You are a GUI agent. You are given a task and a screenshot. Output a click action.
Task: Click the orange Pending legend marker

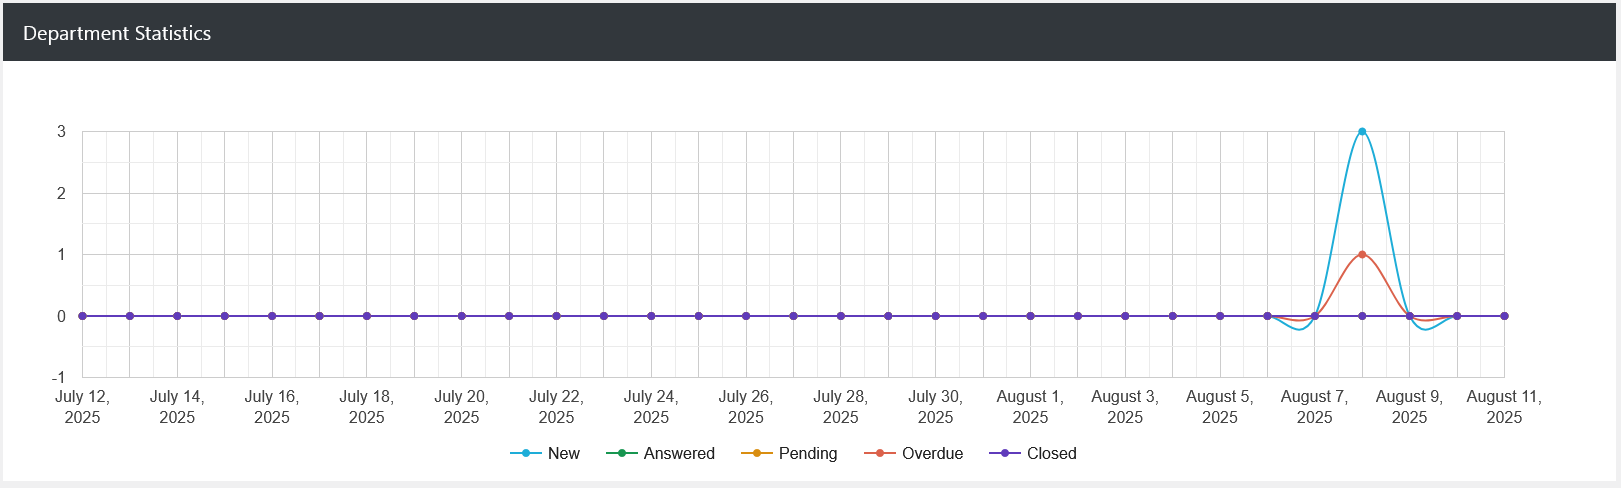[757, 453]
